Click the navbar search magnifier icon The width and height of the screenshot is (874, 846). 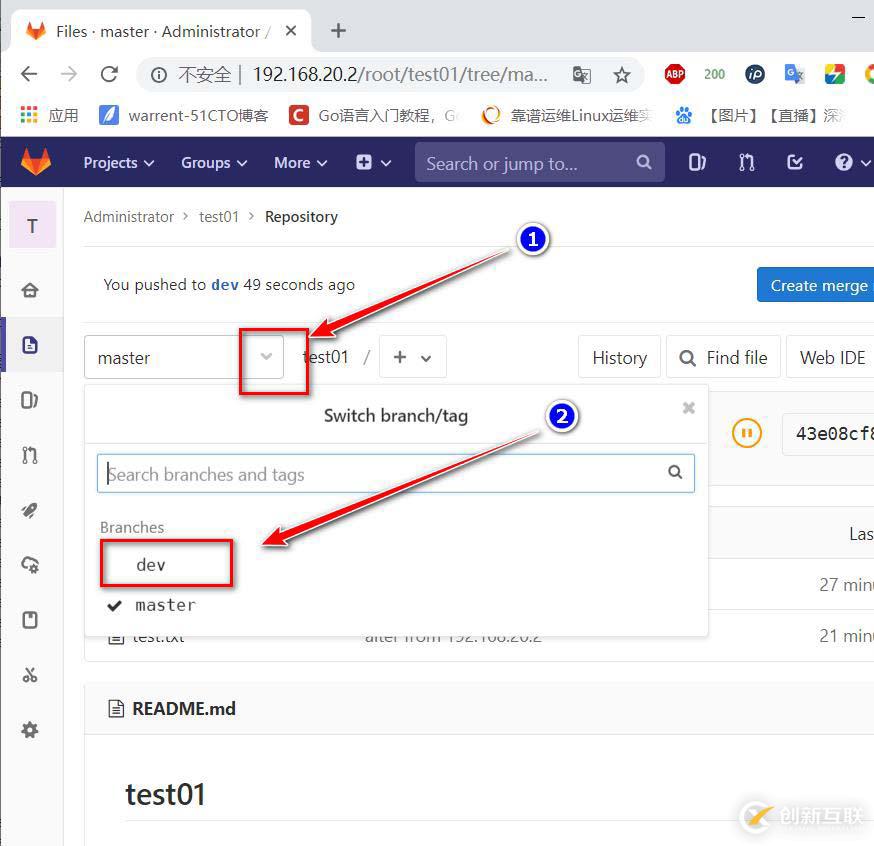[644, 162]
